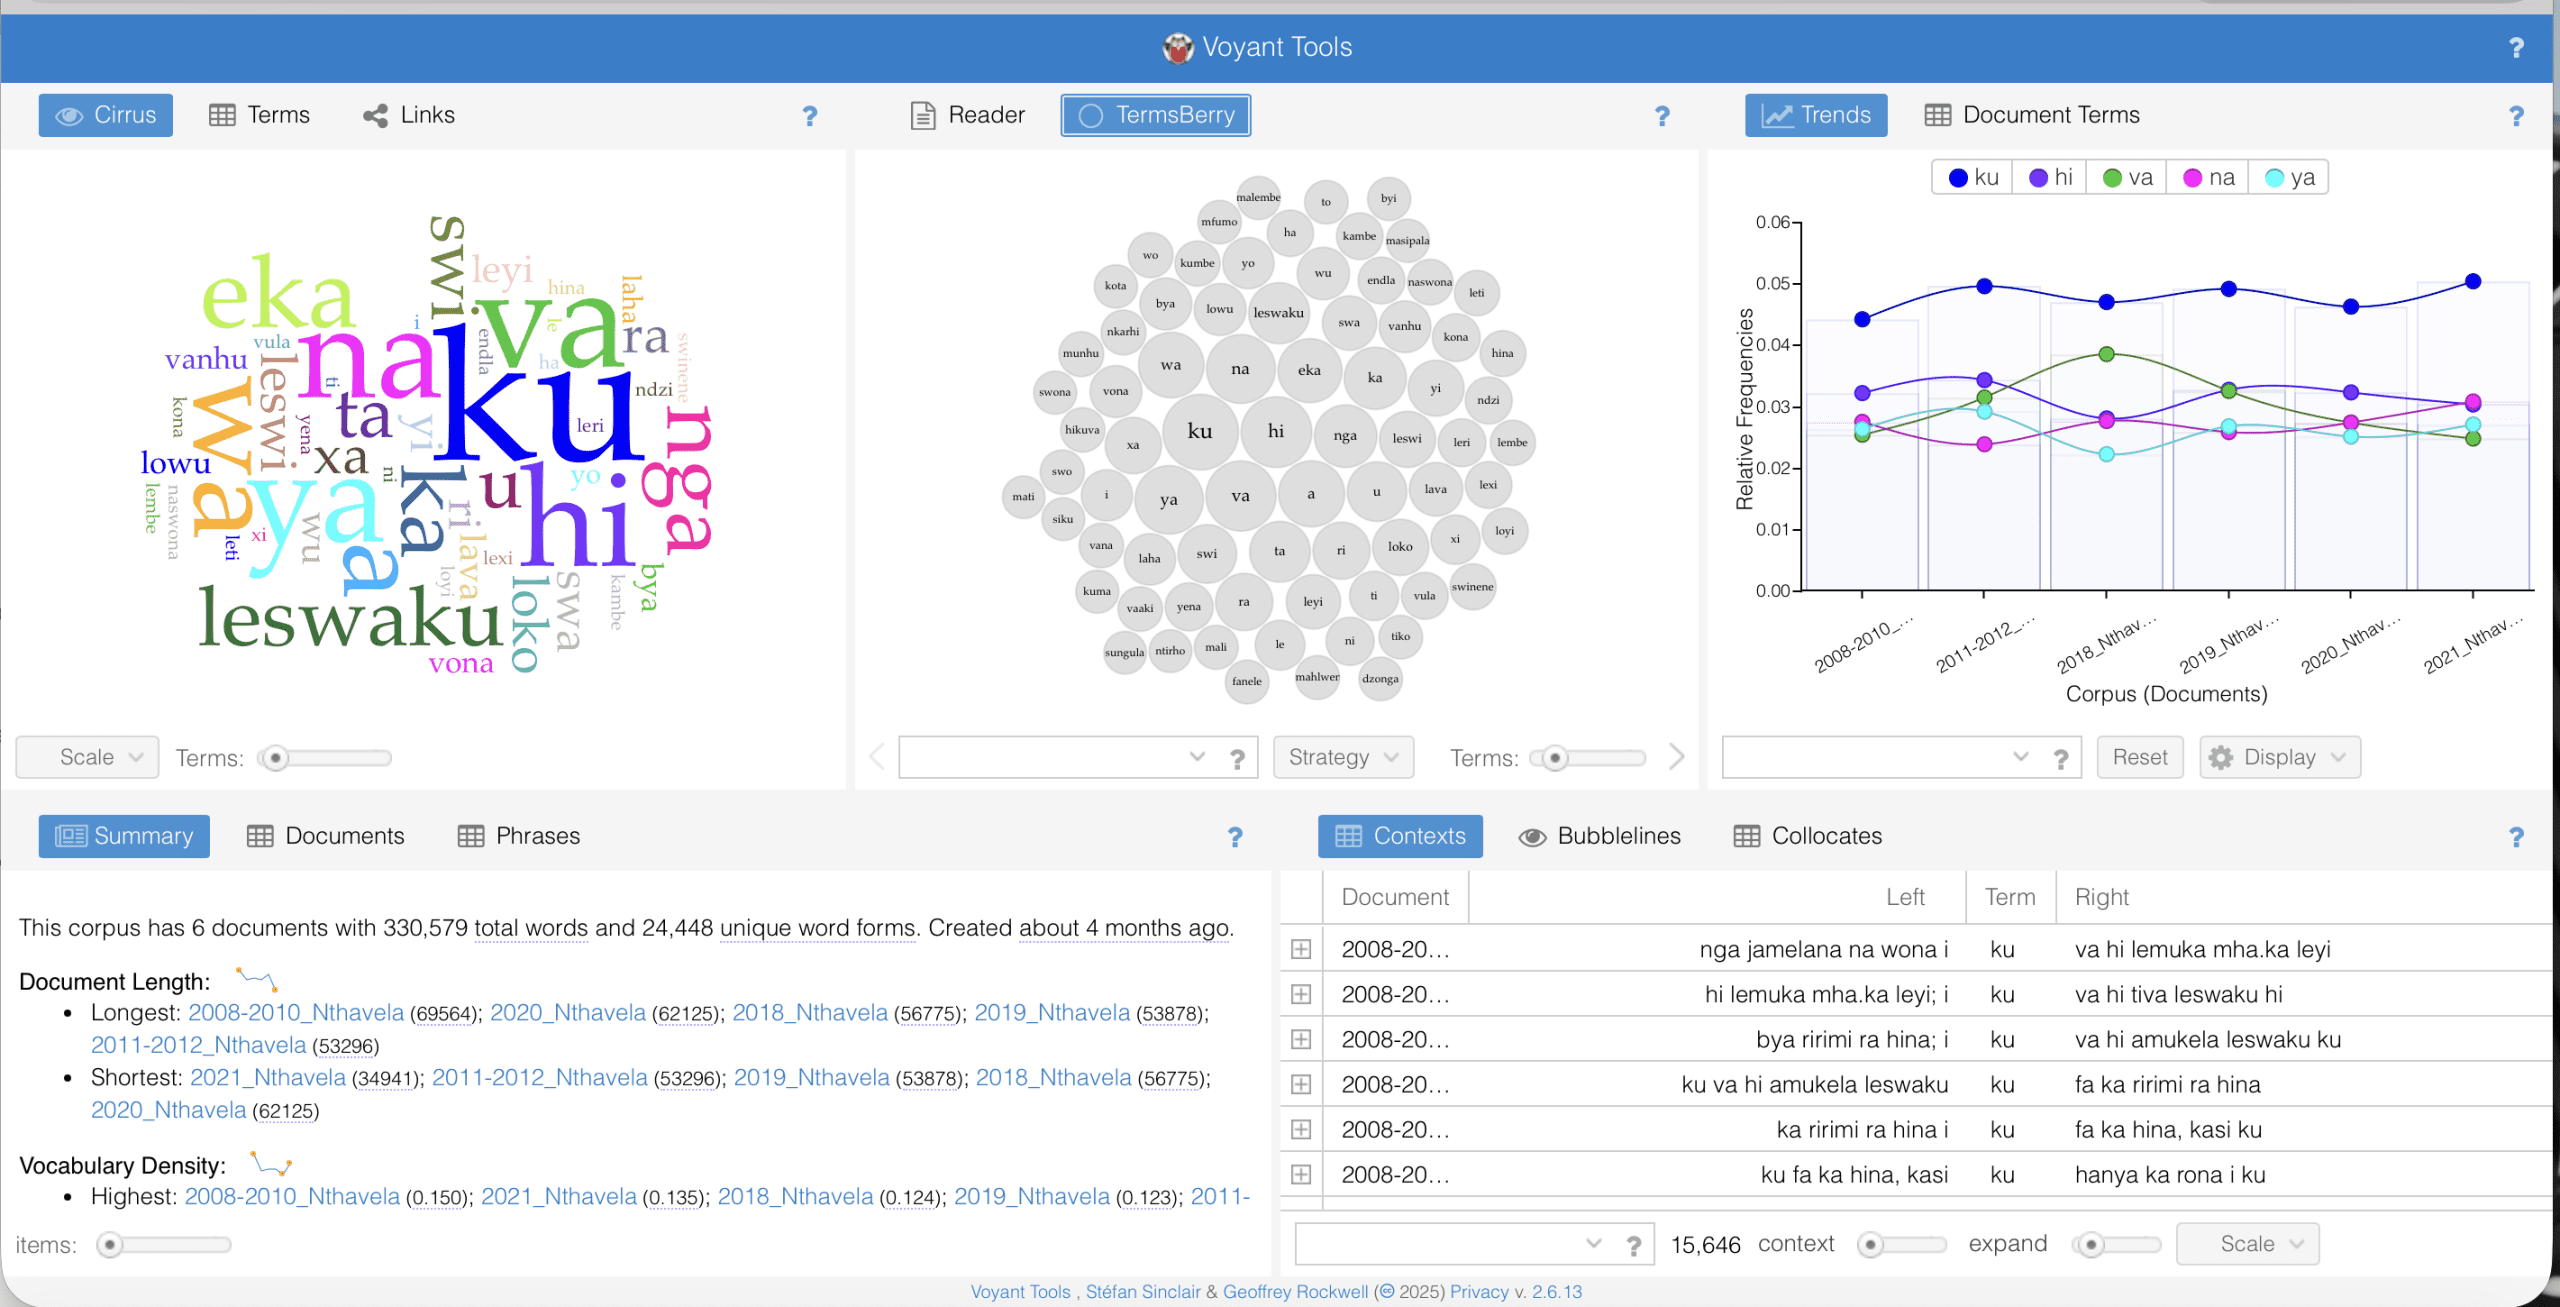Viewport: 2560px width, 1307px height.
Task: Open the Reader document view
Action: pyautogui.click(x=967, y=115)
